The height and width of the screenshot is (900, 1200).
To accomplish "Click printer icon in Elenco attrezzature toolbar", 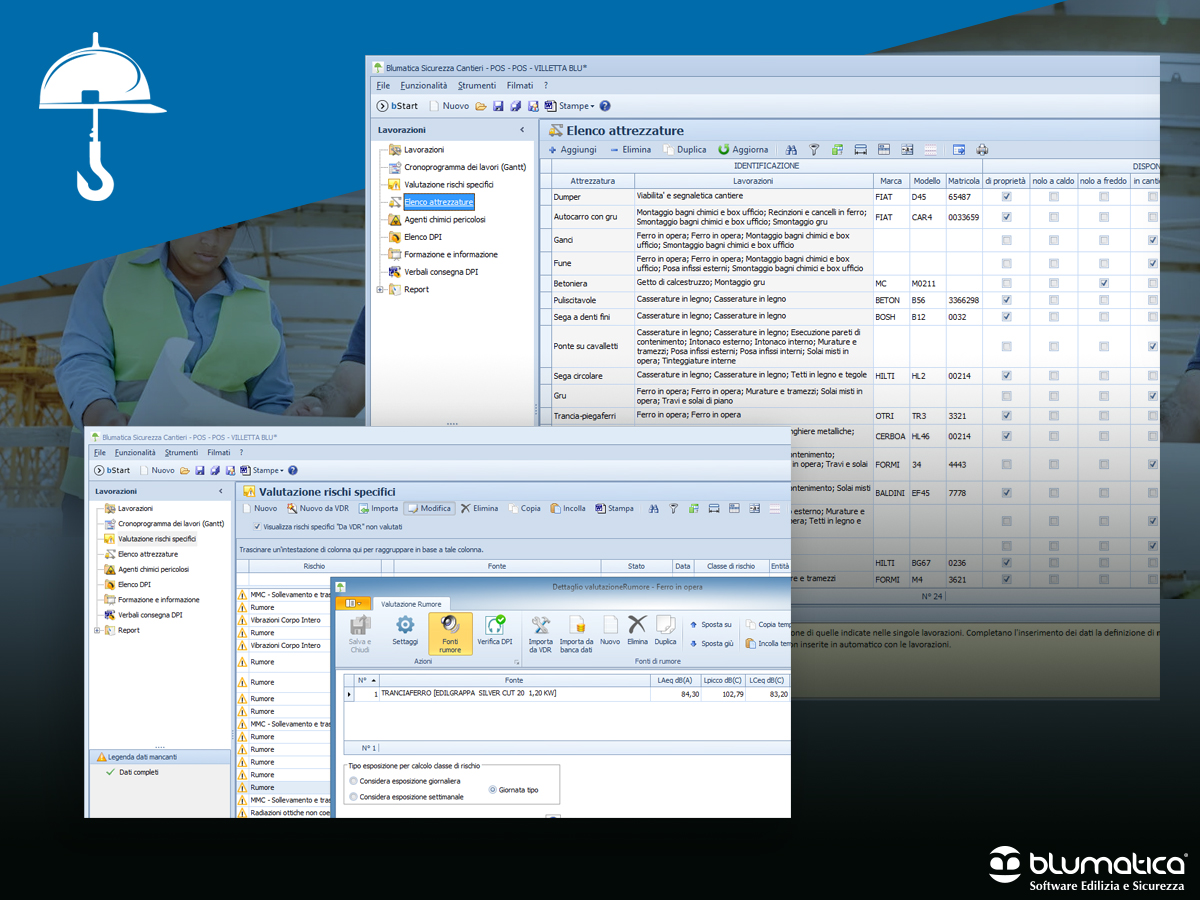I will click(982, 150).
